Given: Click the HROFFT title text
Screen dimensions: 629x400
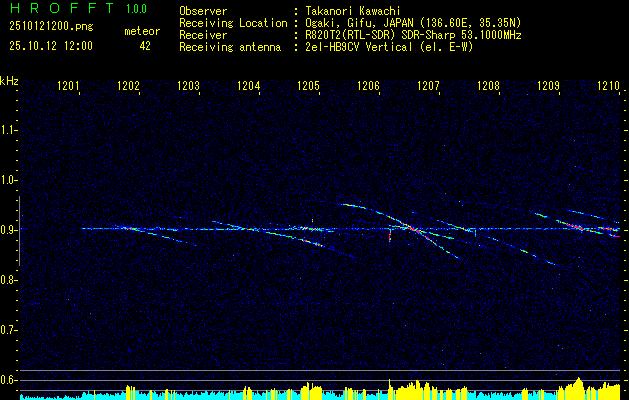Looking at the screenshot, I should coord(62,8).
